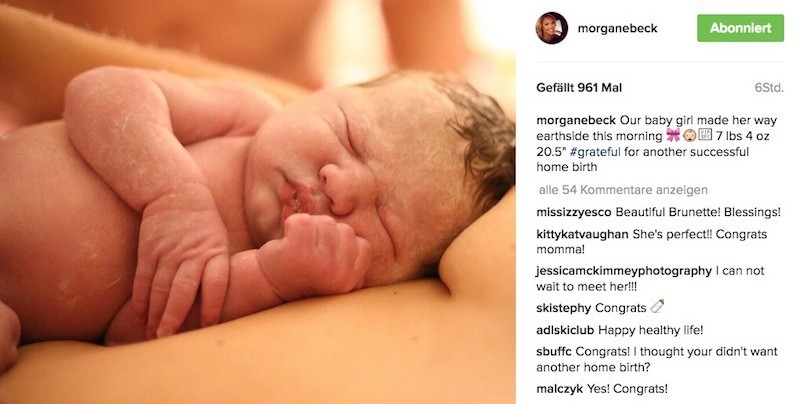Image resolution: width=800 pixels, height=404 pixels.
Task: Click the baby bottle emoji after Congrats
Action: [x=657, y=307]
